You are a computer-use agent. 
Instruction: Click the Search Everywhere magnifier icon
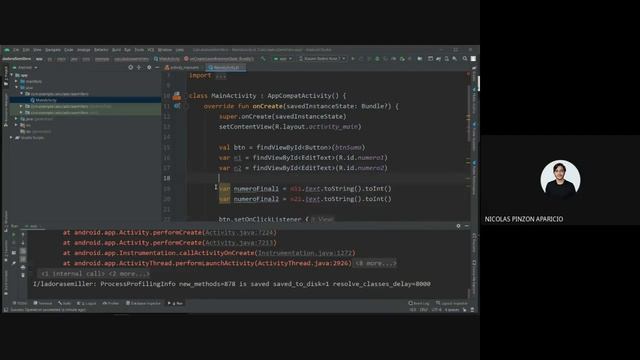(465, 59)
